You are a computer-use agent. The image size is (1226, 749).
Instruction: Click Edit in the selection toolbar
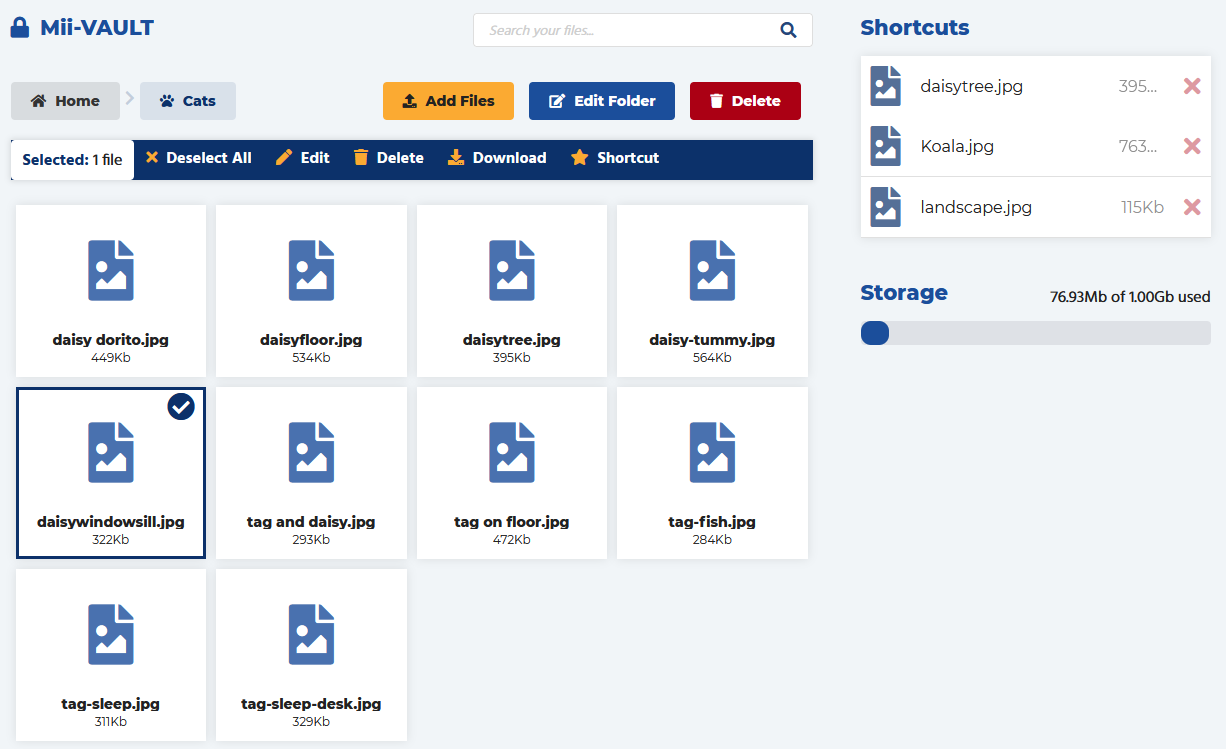[x=303, y=158]
